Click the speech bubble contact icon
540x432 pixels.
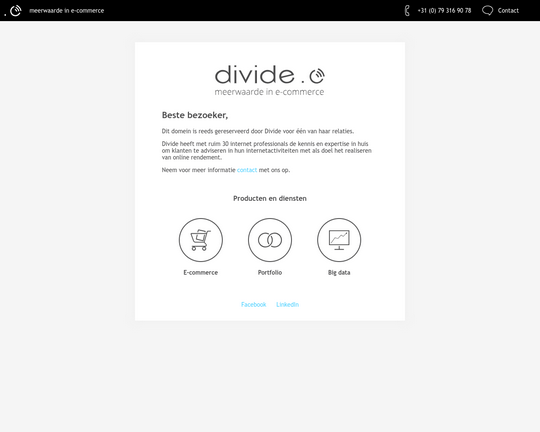click(x=487, y=10)
